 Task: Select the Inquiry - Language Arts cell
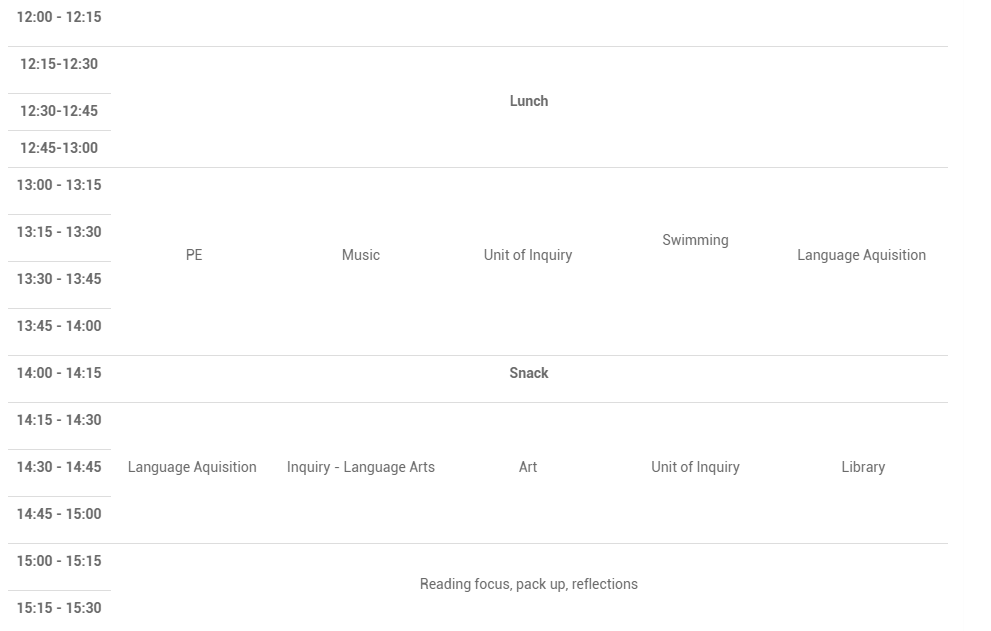pos(360,467)
